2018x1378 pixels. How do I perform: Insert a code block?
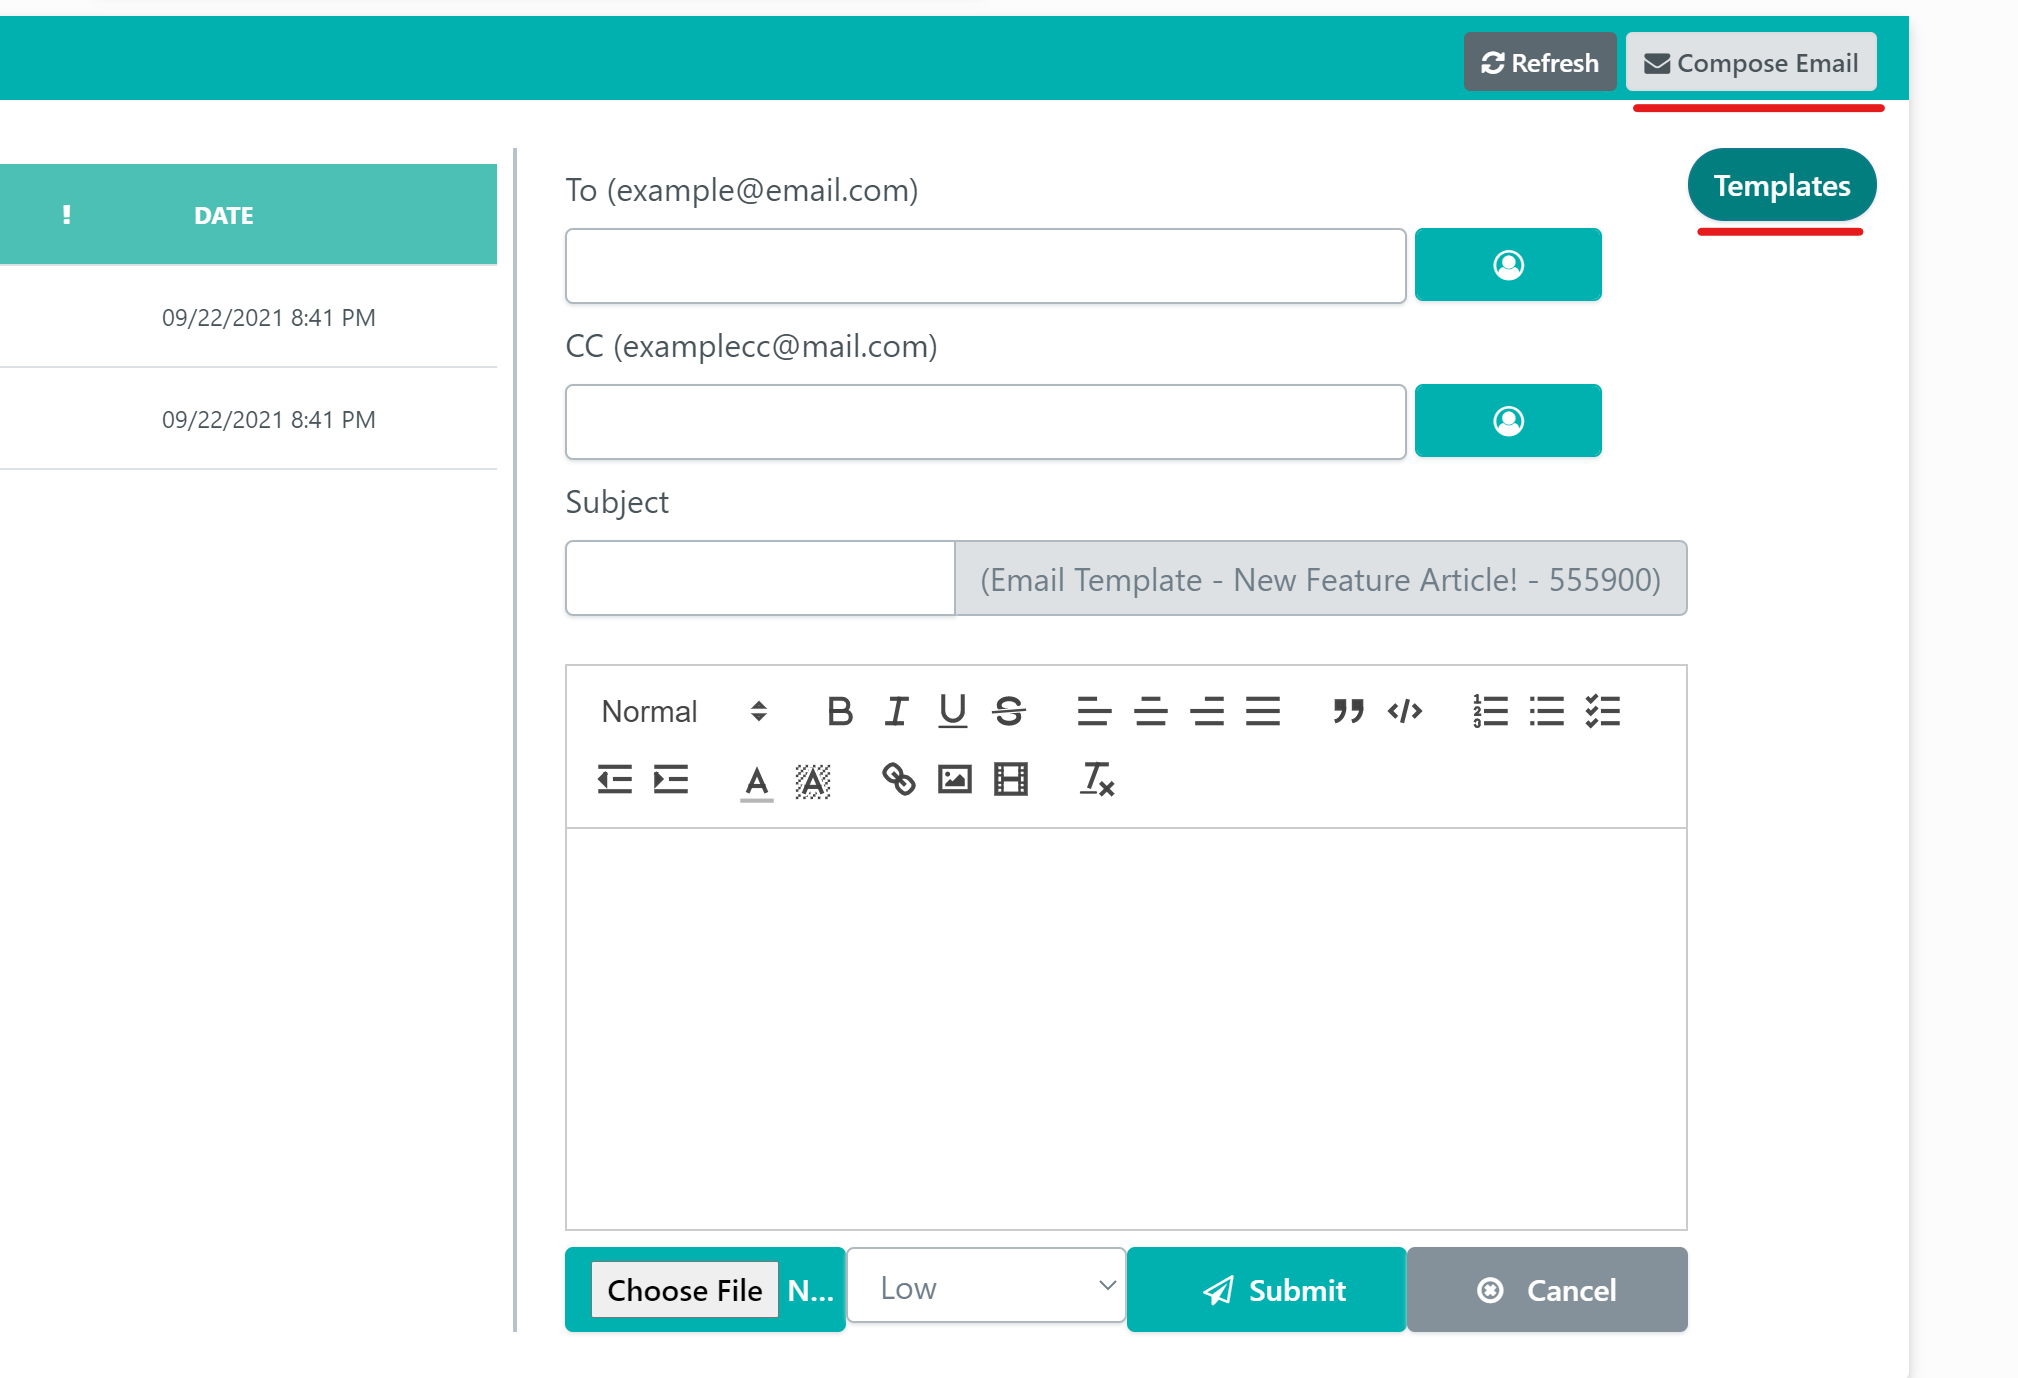(1405, 711)
